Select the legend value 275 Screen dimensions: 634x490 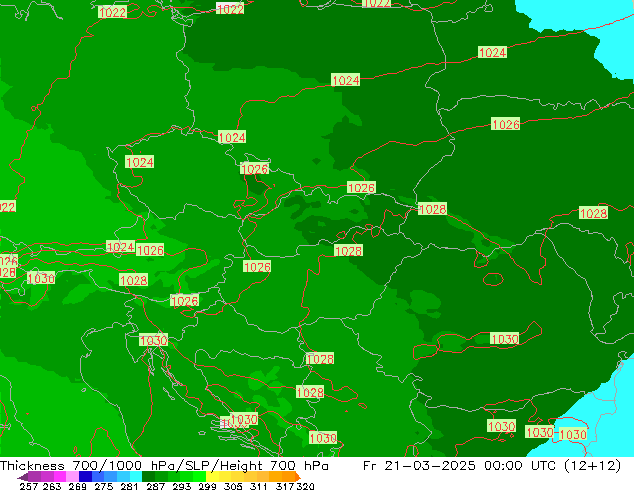coord(104,486)
